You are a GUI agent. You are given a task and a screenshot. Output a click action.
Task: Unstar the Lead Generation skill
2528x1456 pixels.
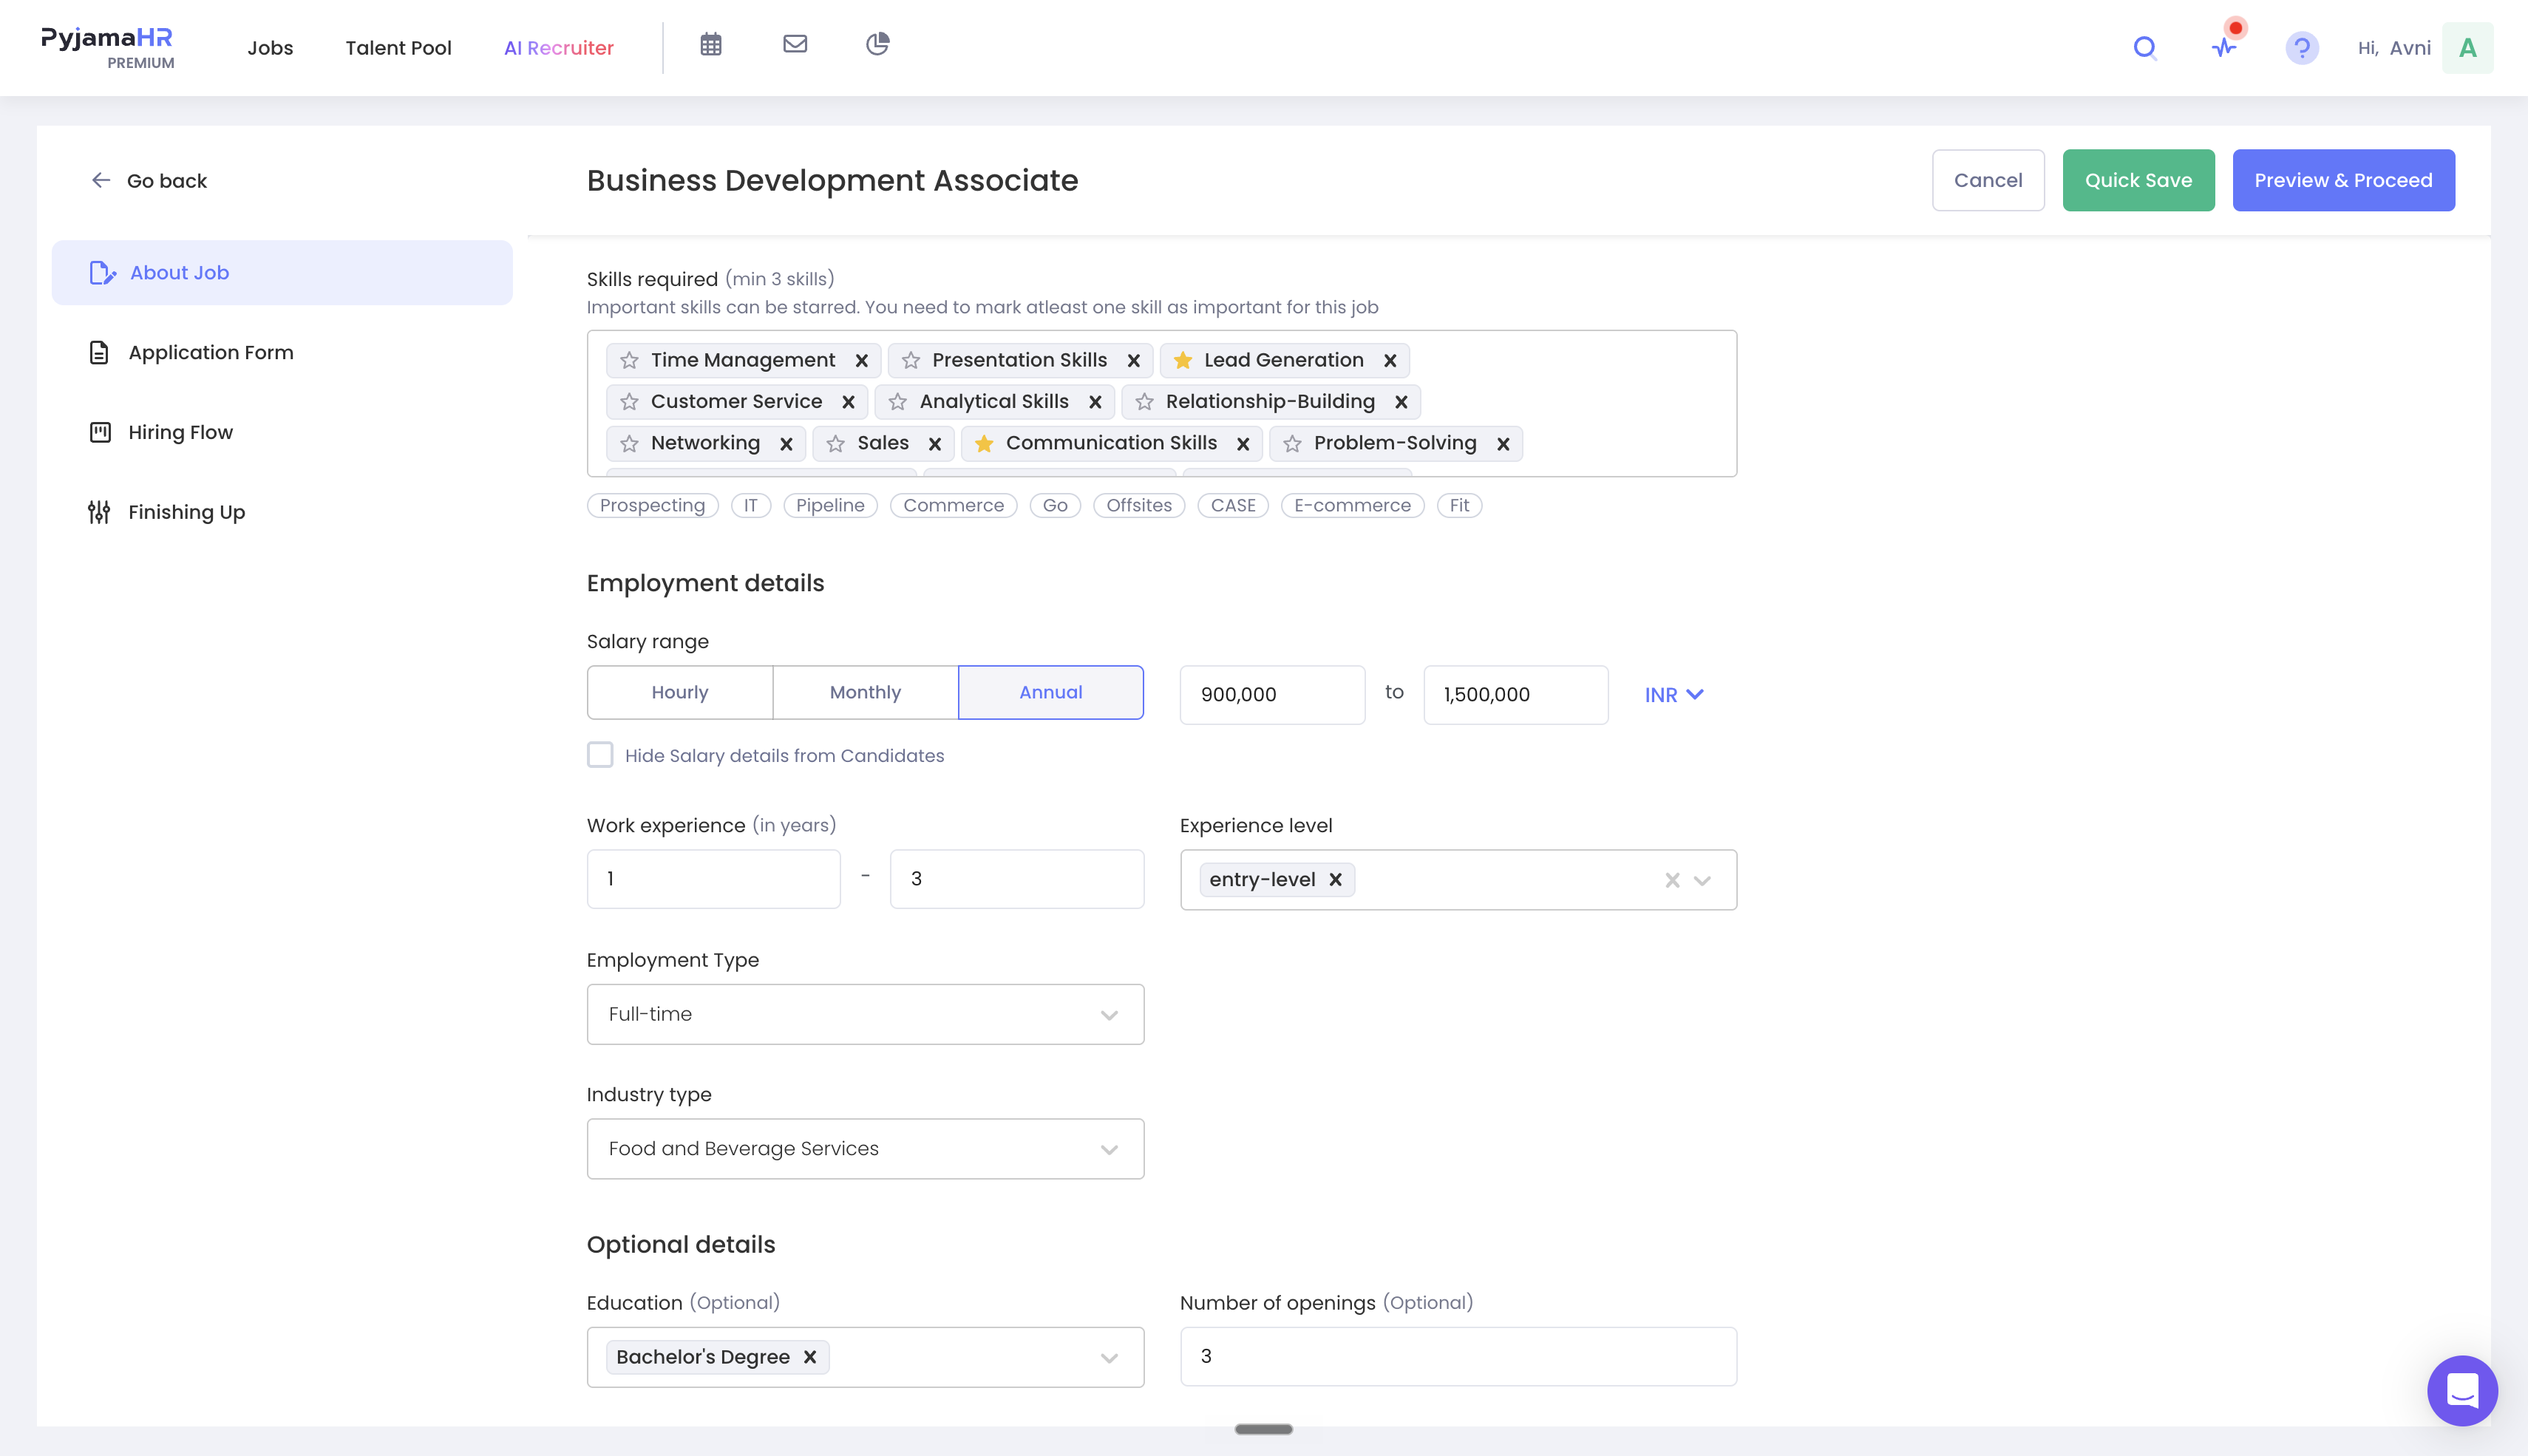(x=1183, y=360)
